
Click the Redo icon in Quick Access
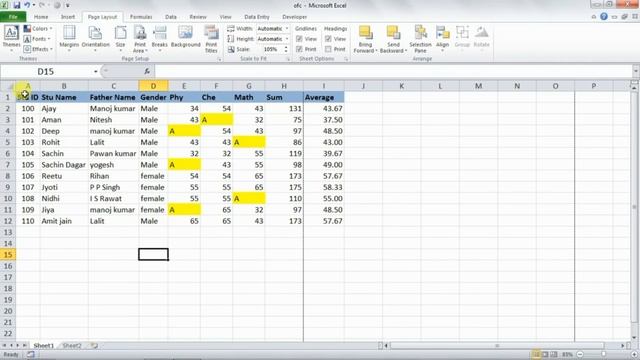[x=42, y=5]
